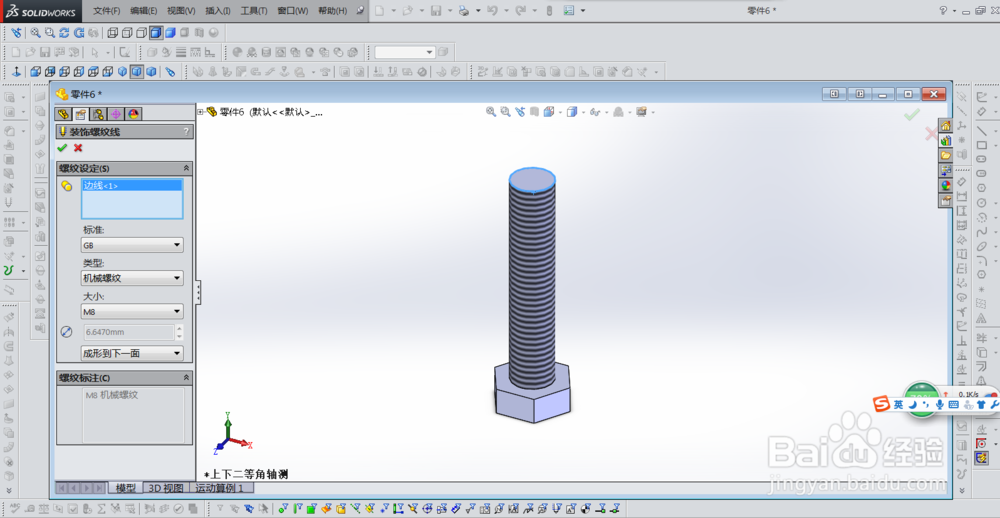Viewport: 1000px width, 518px height.
Task: Click highlighted top circular edge of bolt
Action: (x=532, y=179)
